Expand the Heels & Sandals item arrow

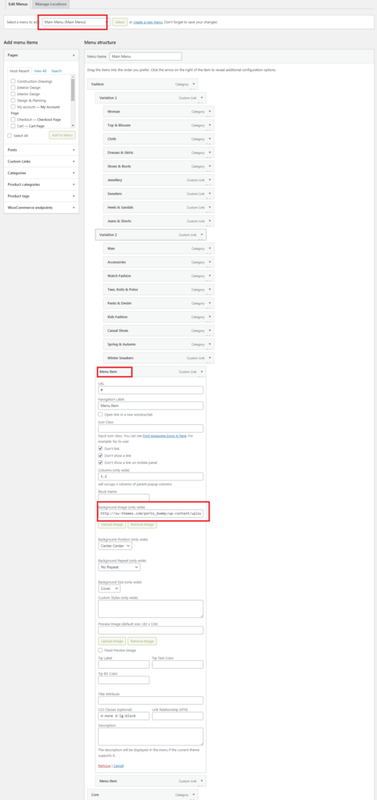210,208
